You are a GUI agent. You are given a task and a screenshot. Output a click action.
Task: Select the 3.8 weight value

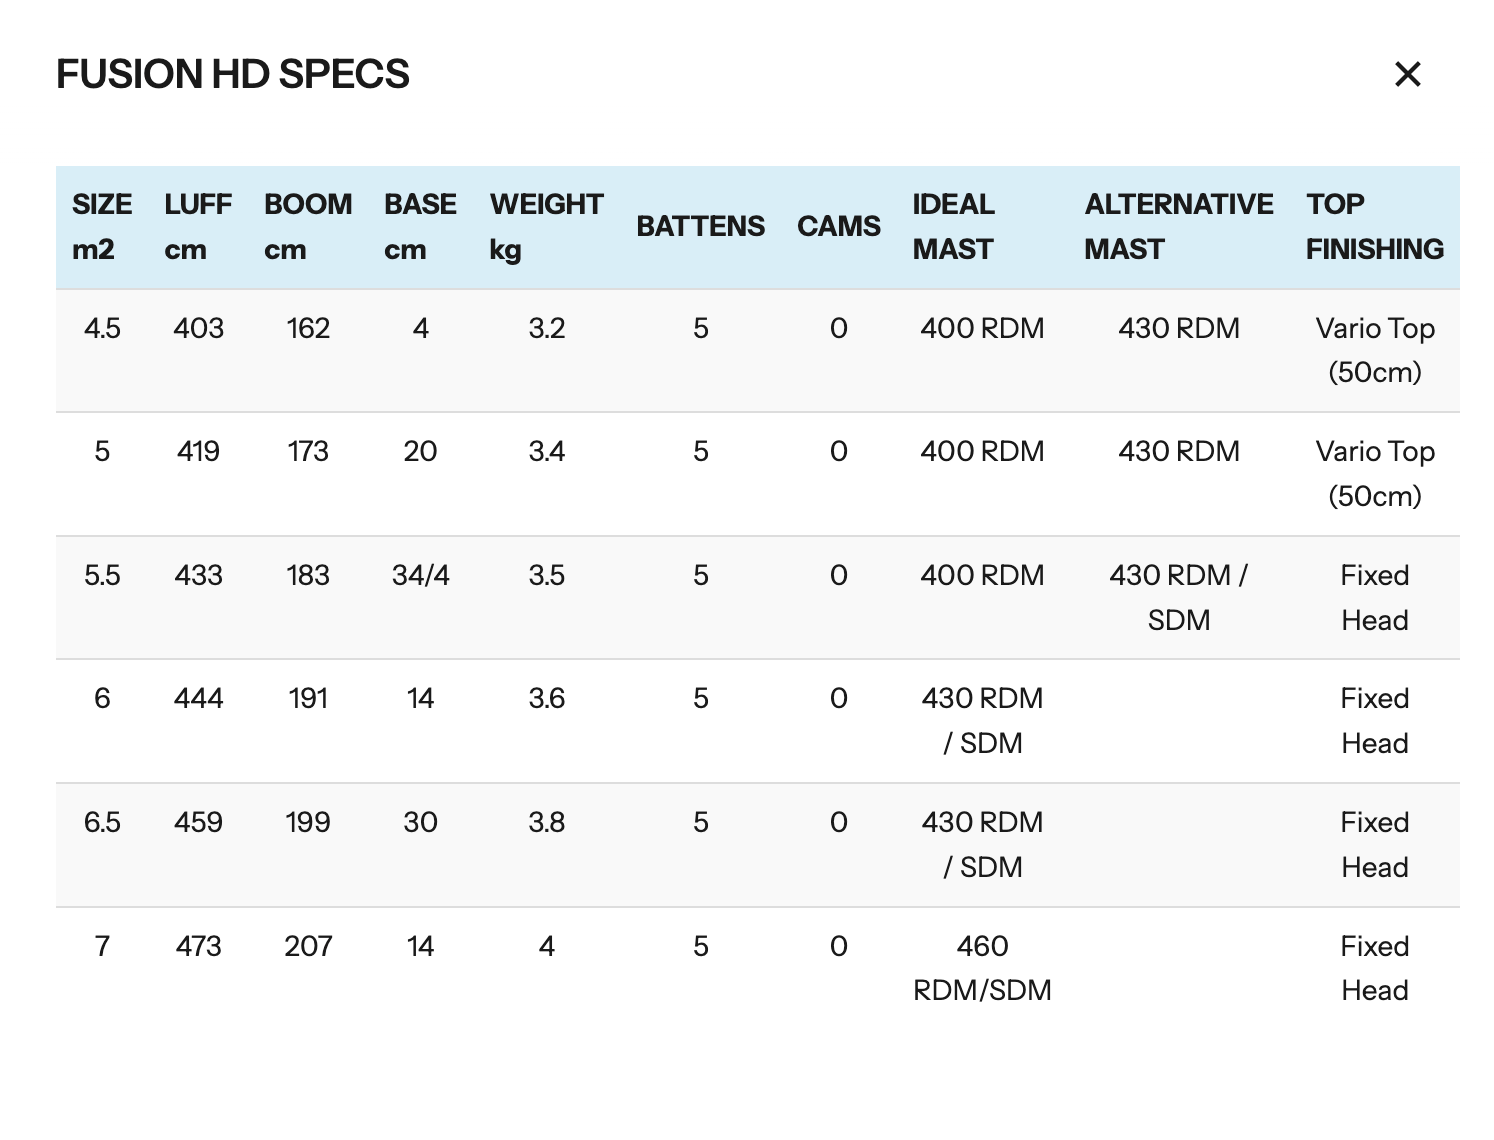pyautogui.click(x=546, y=822)
